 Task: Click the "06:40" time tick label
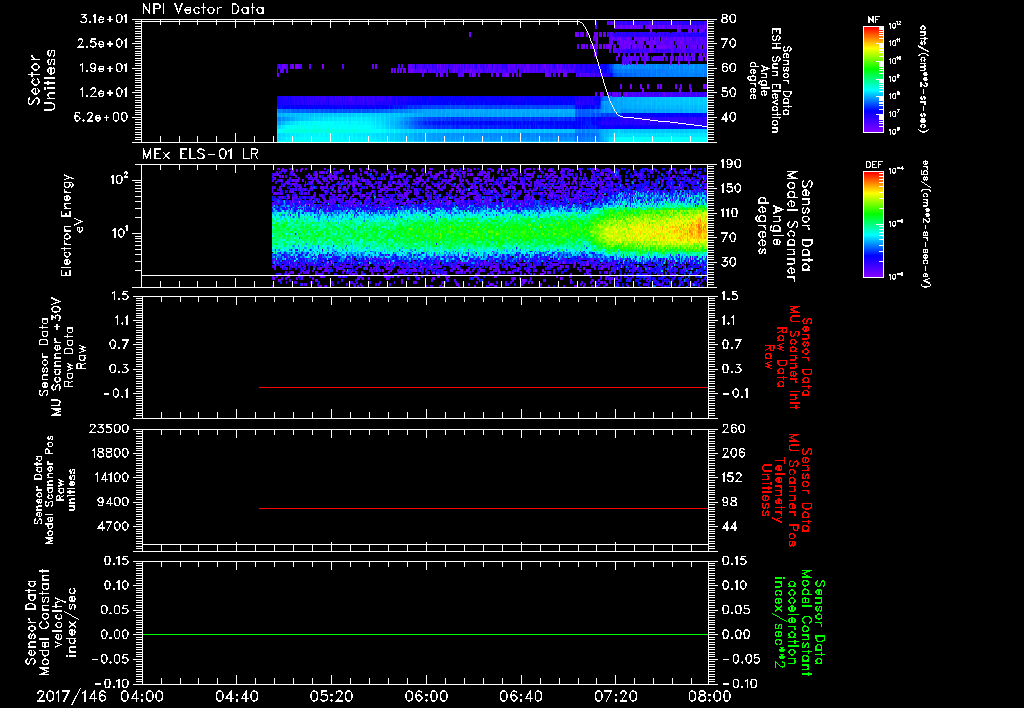(520, 696)
